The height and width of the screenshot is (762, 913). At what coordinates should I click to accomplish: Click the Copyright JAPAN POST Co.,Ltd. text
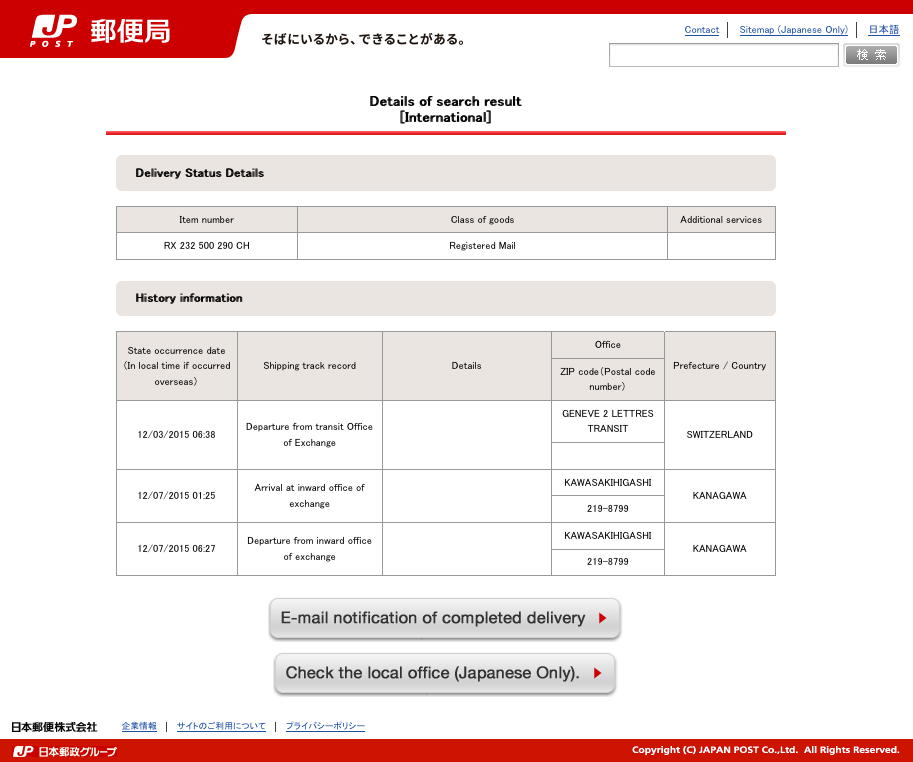[766, 750]
